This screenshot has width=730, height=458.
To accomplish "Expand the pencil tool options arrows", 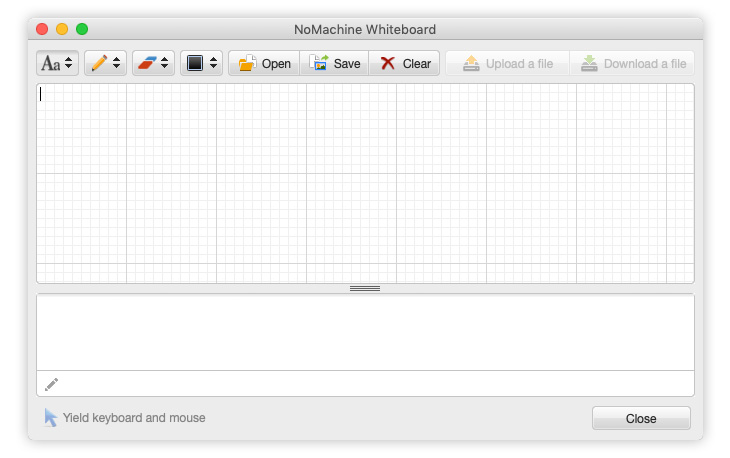I will coord(116,63).
